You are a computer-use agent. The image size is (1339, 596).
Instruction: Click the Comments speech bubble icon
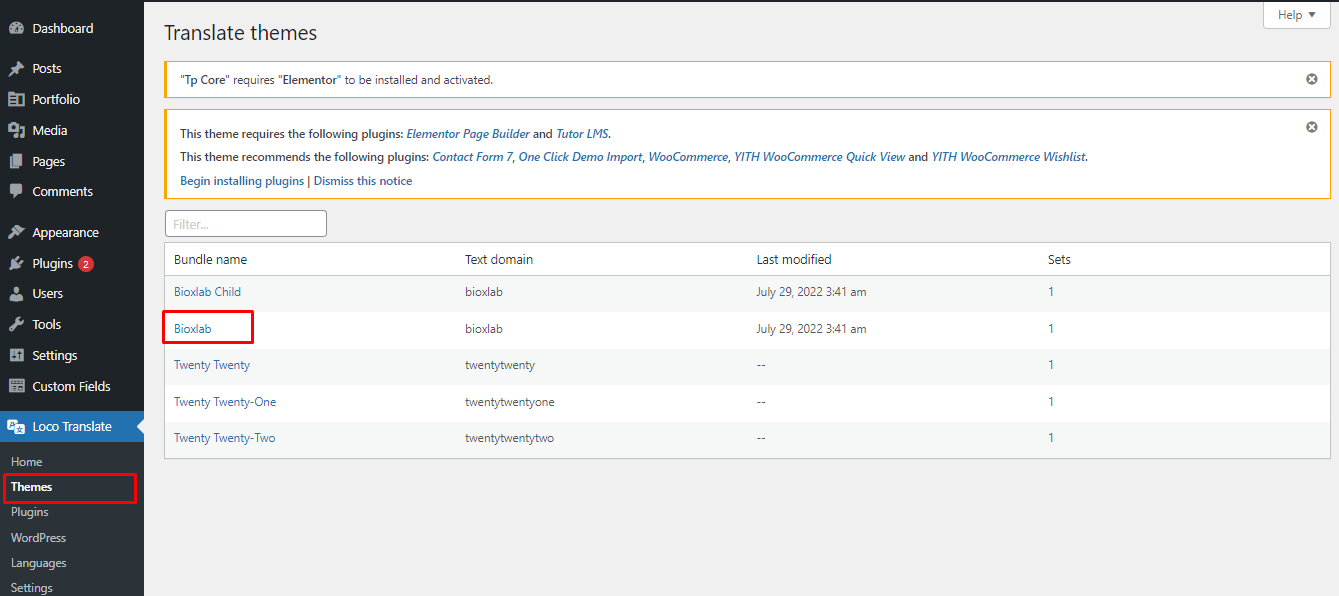[16, 191]
